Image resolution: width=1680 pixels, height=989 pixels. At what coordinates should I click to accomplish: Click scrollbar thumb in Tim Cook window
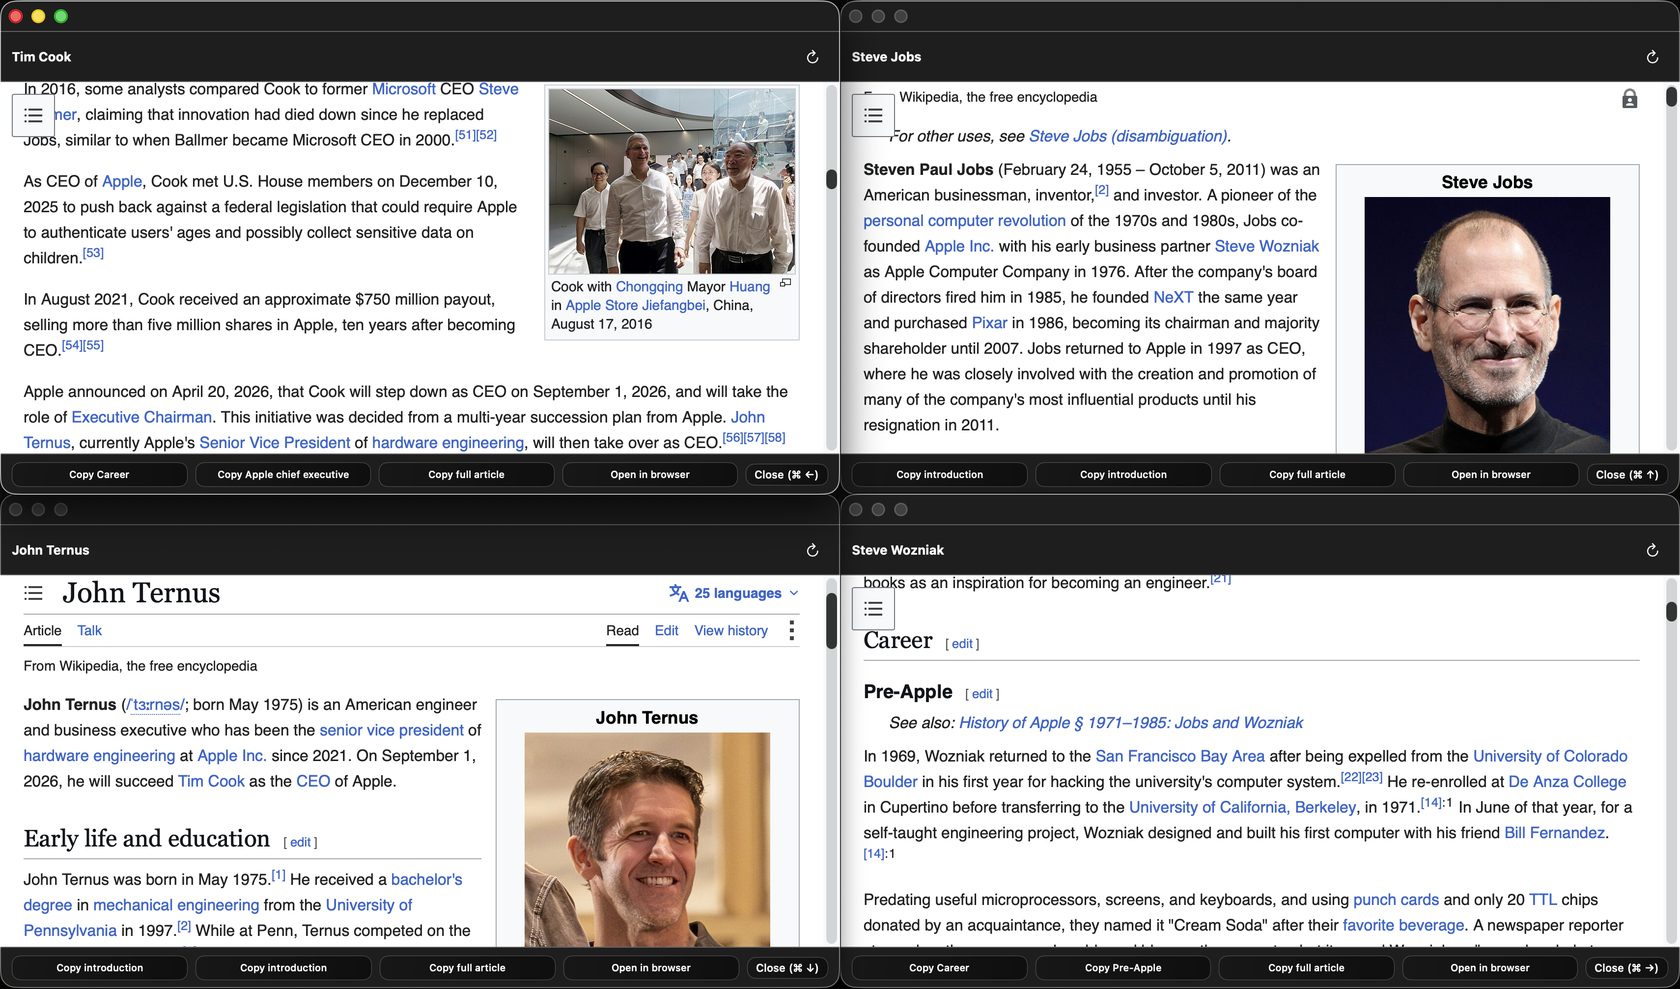click(831, 179)
